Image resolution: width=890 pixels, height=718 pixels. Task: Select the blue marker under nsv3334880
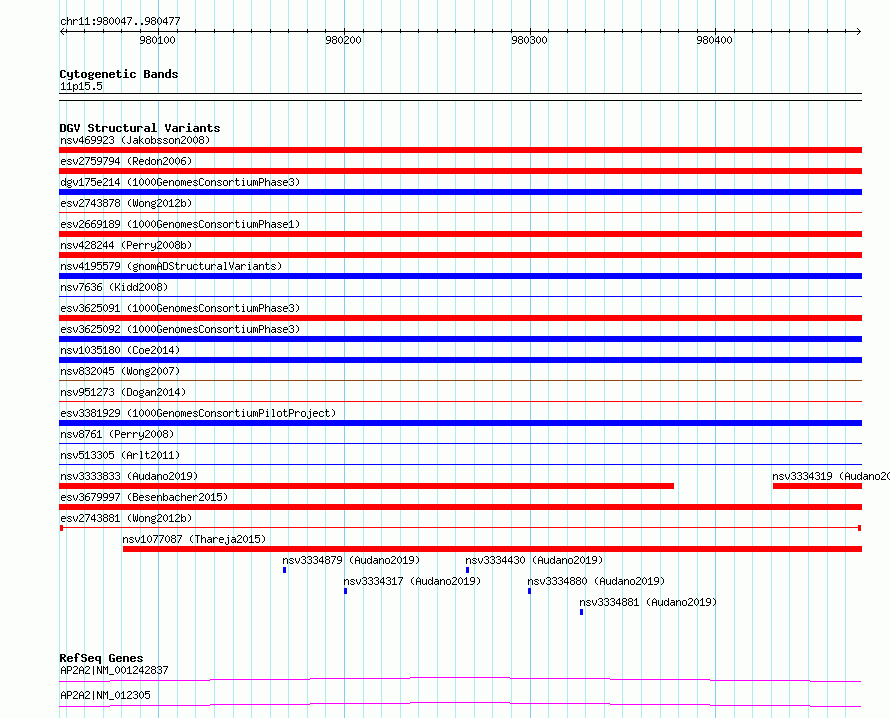pos(529,591)
